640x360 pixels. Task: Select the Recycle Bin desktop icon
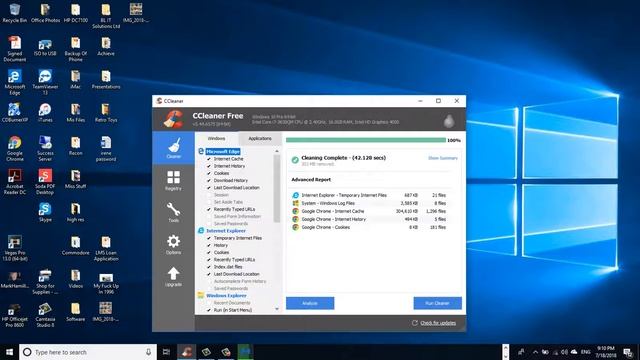(15, 13)
